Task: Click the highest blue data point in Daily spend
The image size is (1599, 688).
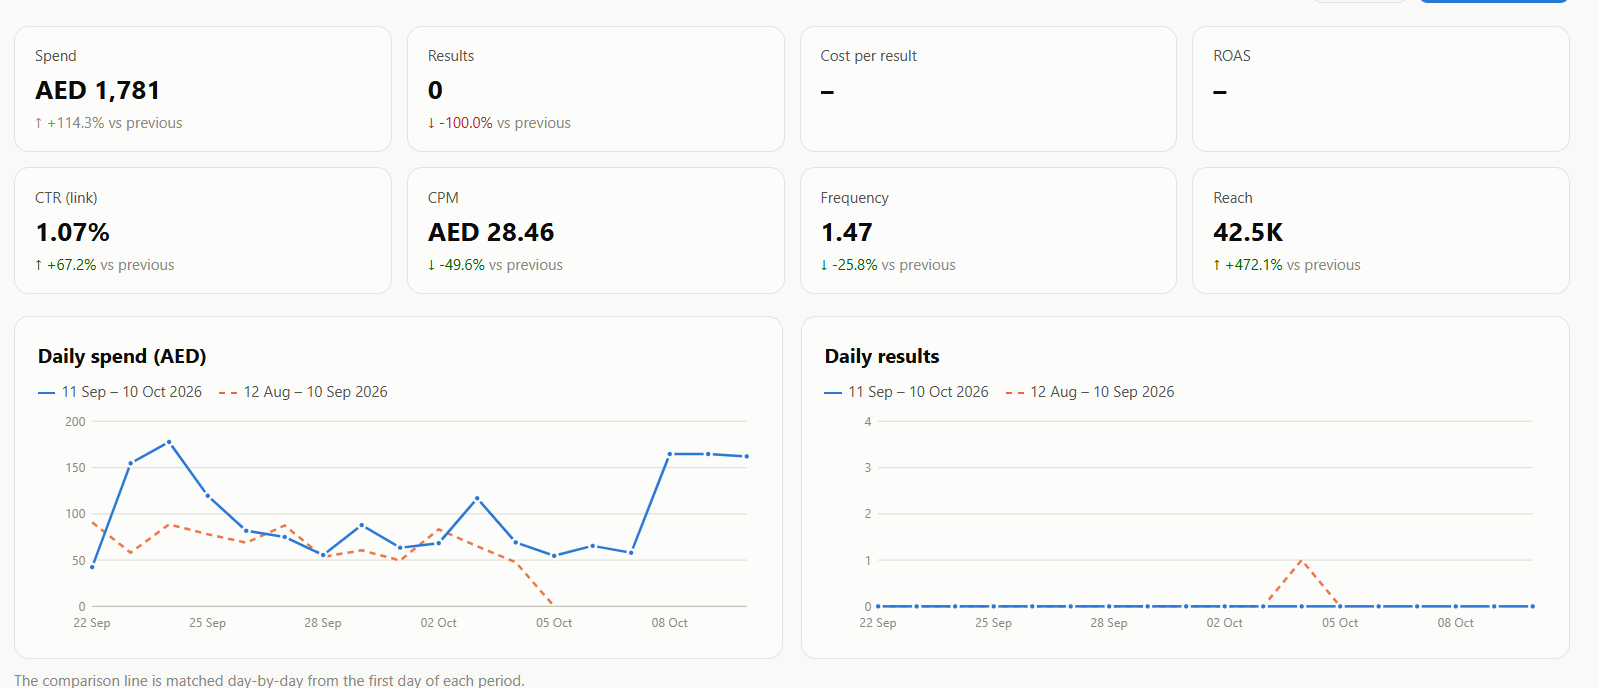Action: [x=169, y=442]
